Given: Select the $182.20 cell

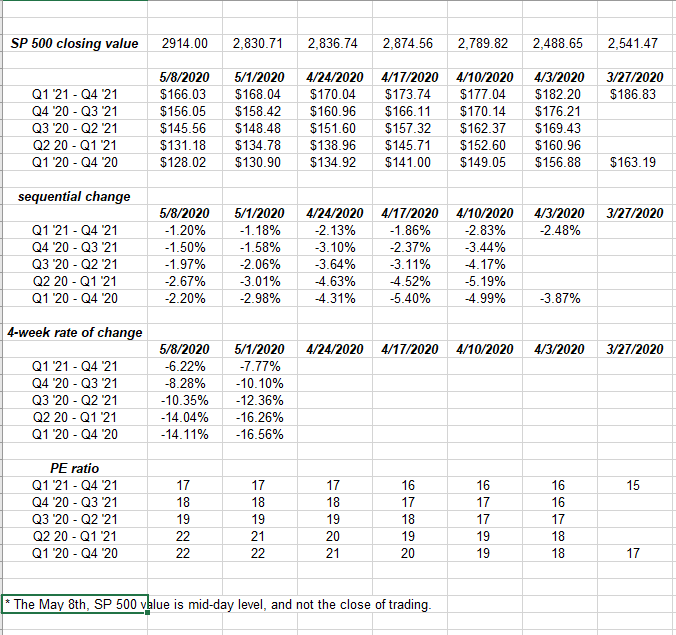Looking at the screenshot, I should (x=558, y=94).
